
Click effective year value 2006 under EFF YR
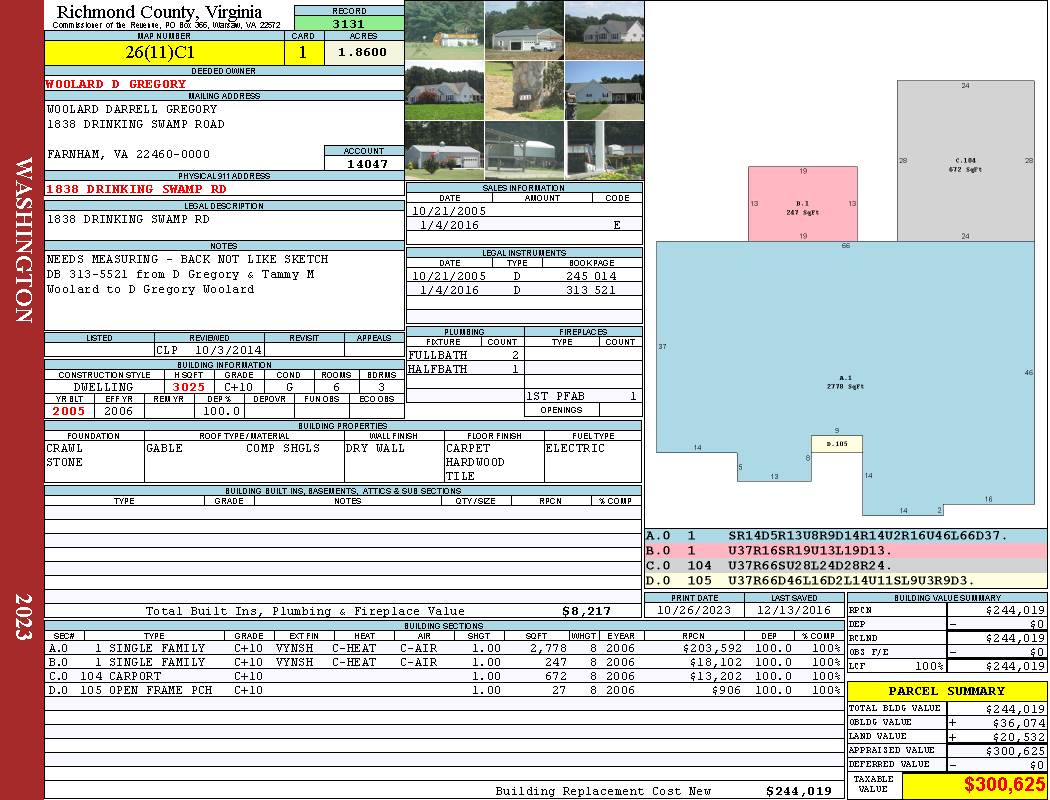pos(119,411)
